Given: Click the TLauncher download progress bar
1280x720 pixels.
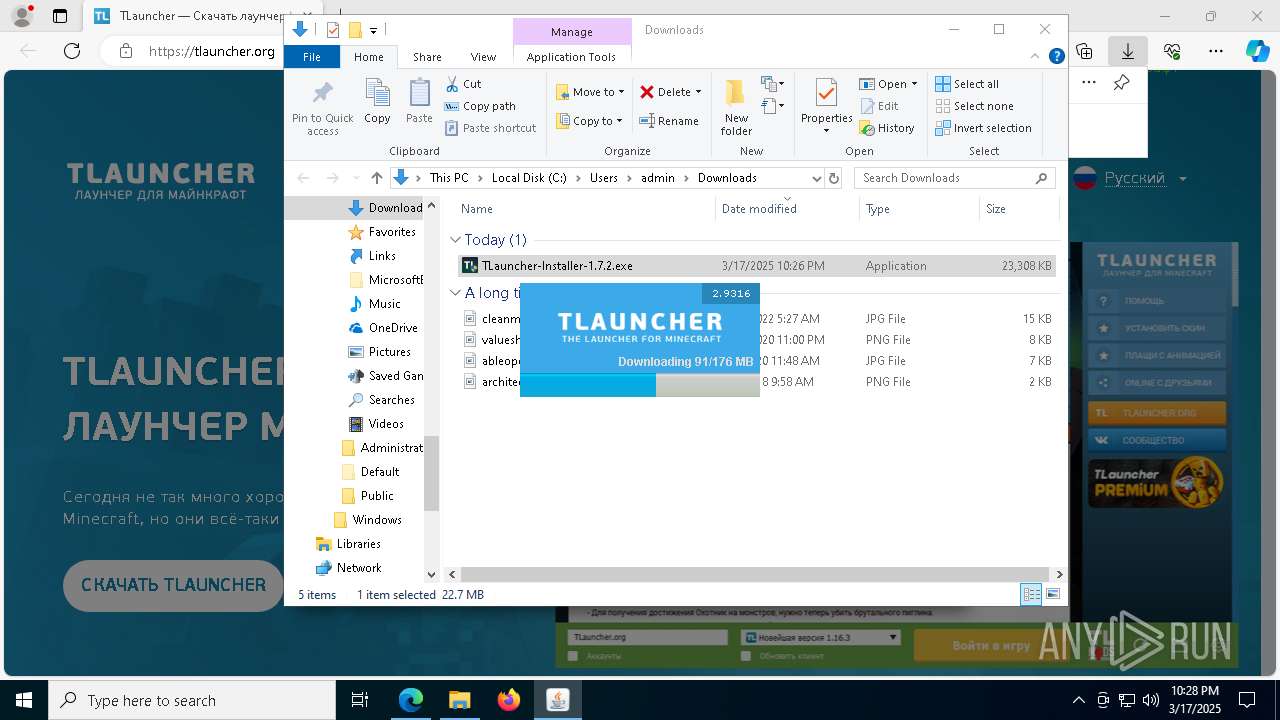Looking at the screenshot, I should (x=640, y=385).
